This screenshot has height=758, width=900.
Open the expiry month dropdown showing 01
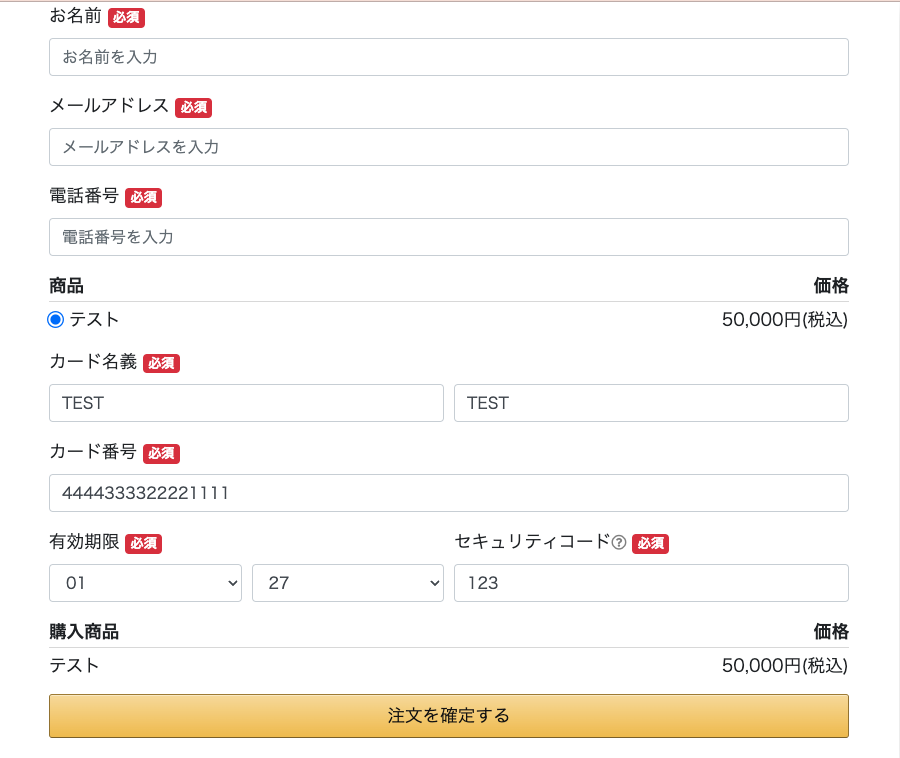pos(145,583)
